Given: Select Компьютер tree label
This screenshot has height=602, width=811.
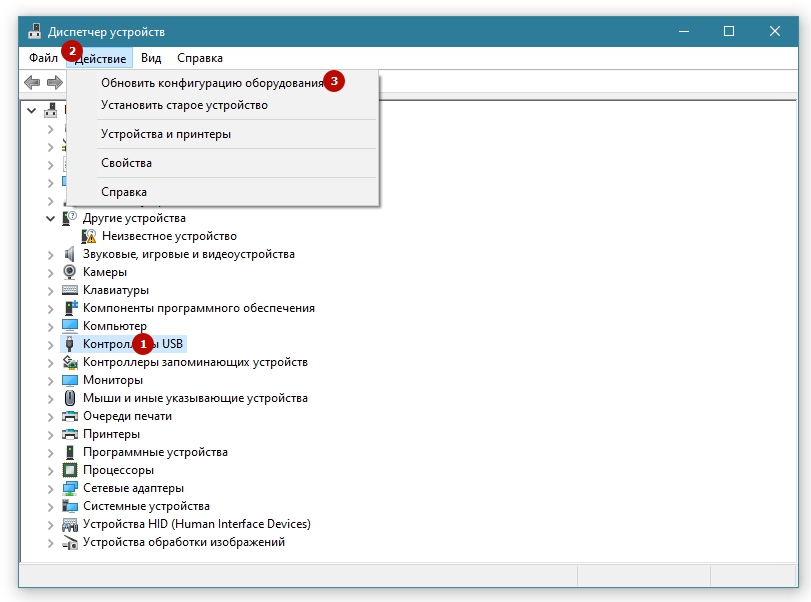Looking at the screenshot, I should click(115, 326).
